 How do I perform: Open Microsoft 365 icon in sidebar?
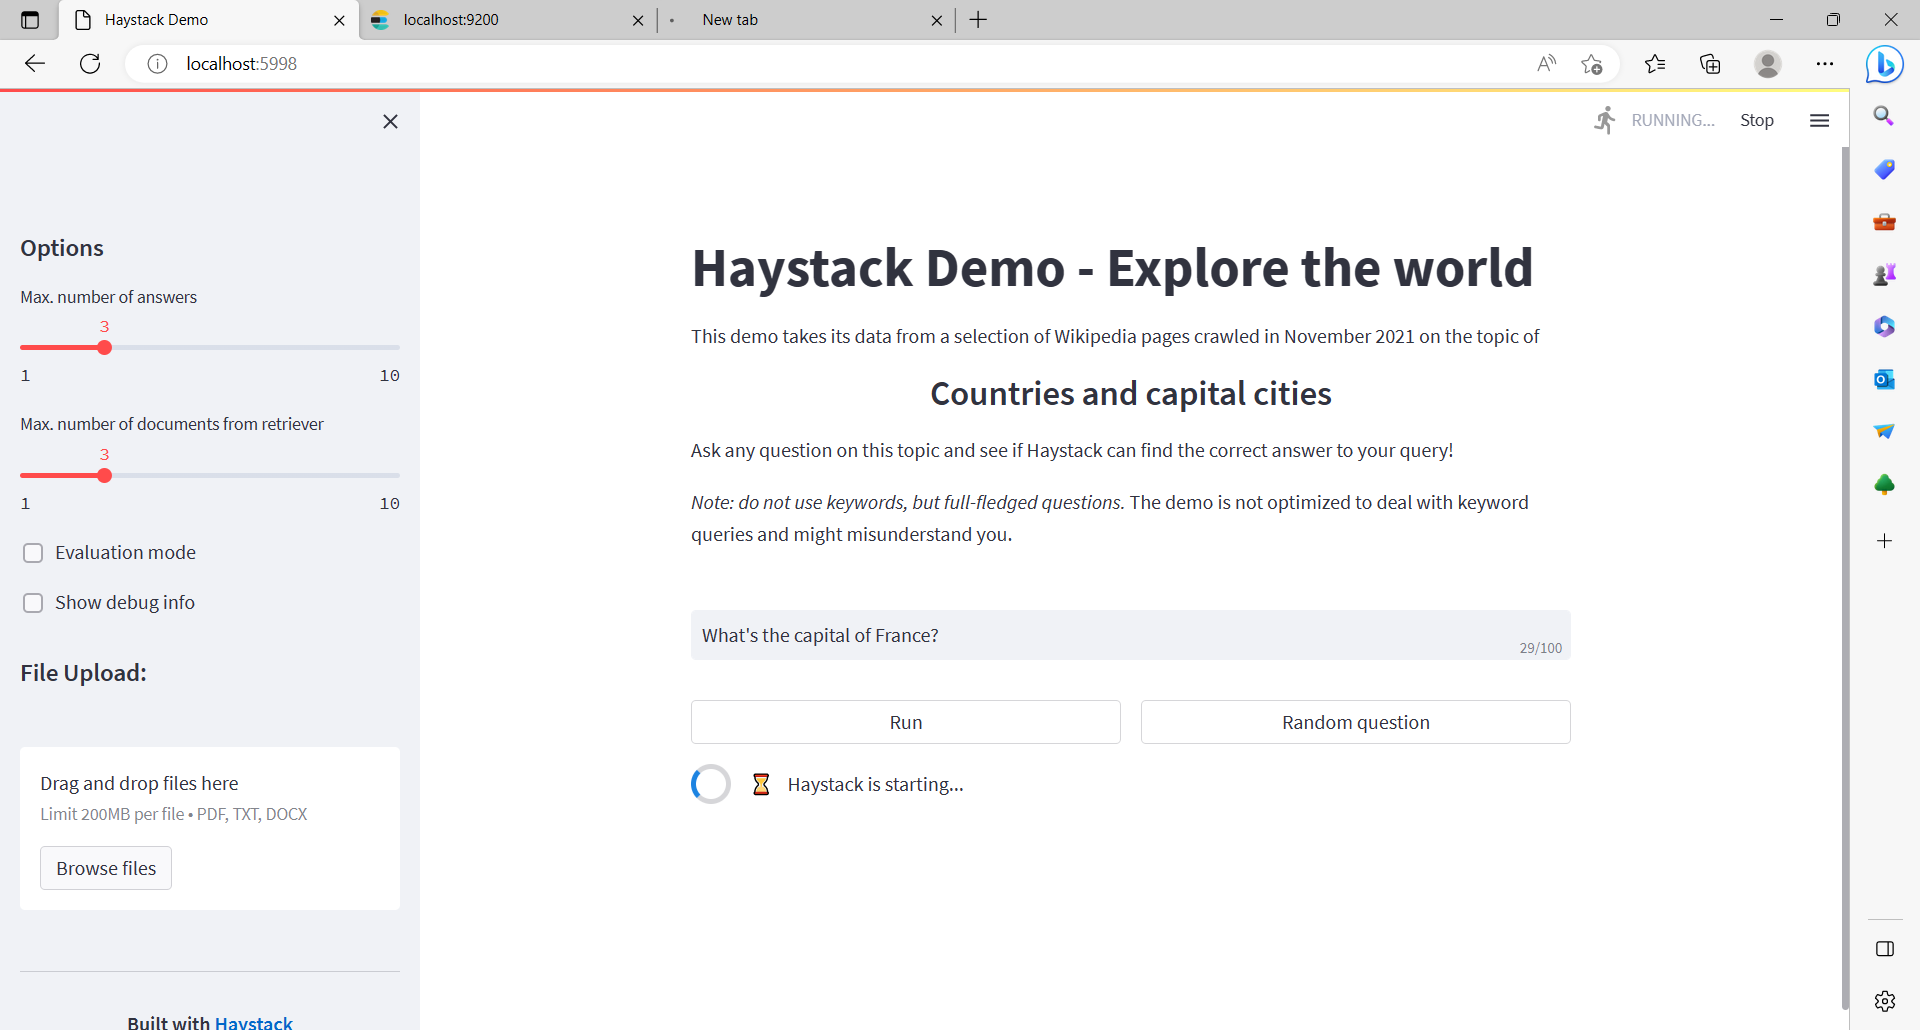(x=1884, y=326)
